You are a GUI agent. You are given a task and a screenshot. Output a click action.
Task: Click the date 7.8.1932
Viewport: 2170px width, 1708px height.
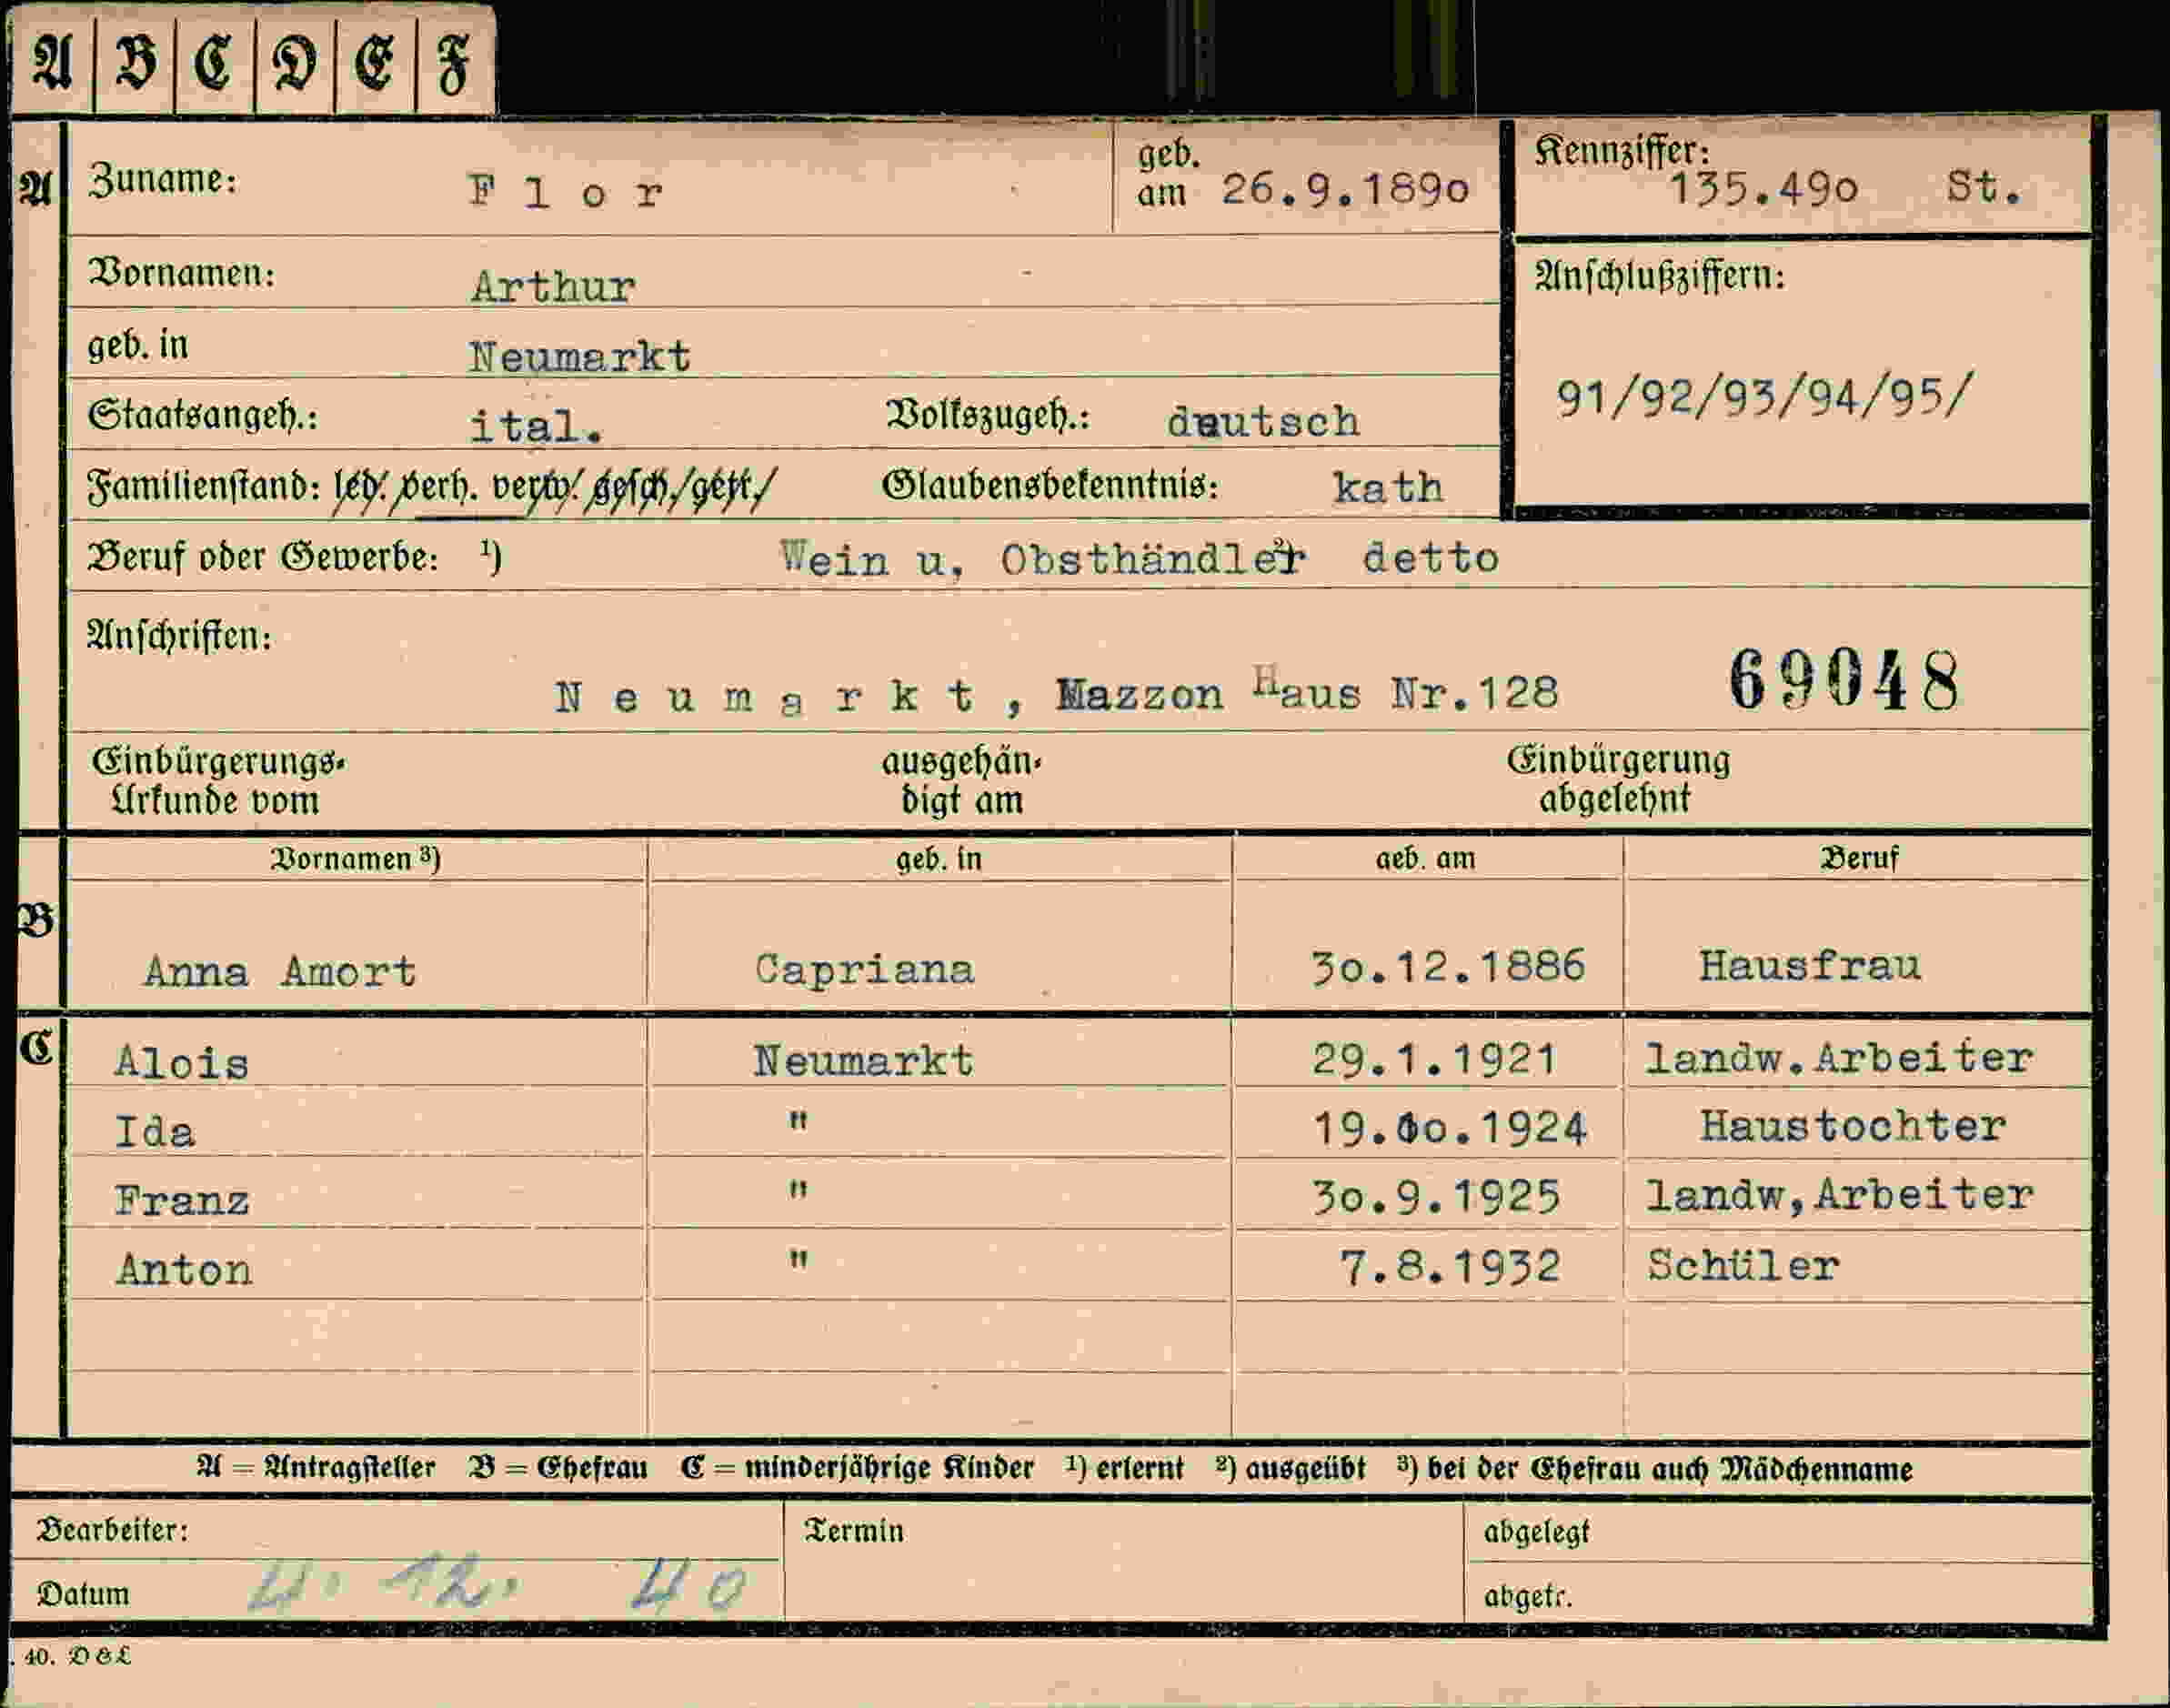tap(1449, 1267)
